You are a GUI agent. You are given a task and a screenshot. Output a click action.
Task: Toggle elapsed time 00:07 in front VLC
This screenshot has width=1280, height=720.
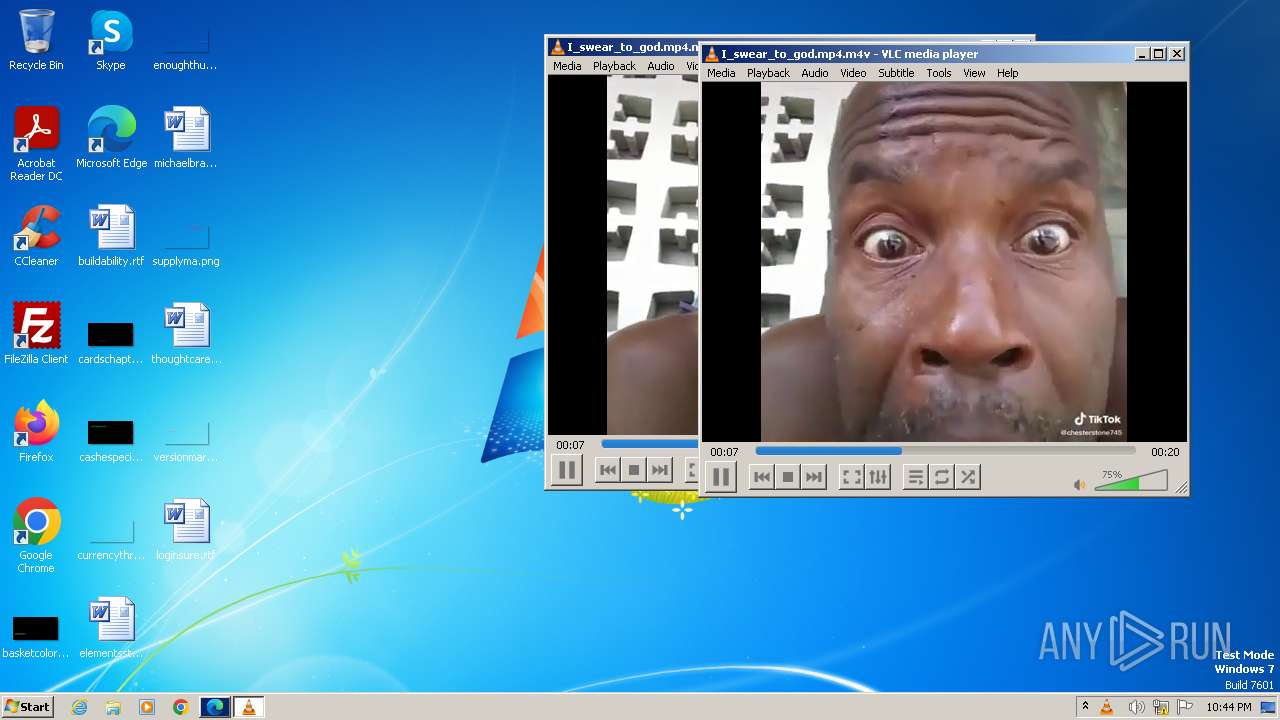pyautogui.click(x=724, y=452)
